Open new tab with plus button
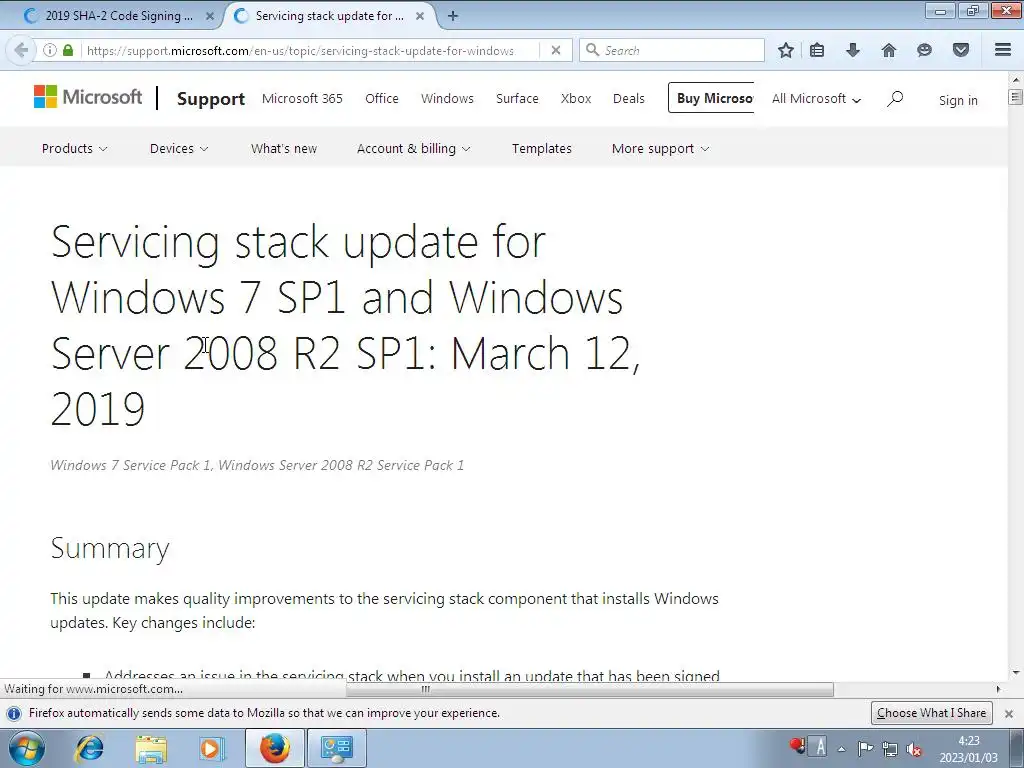Image resolution: width=1024 pixels, height=768 pixels. coord(453,16)
